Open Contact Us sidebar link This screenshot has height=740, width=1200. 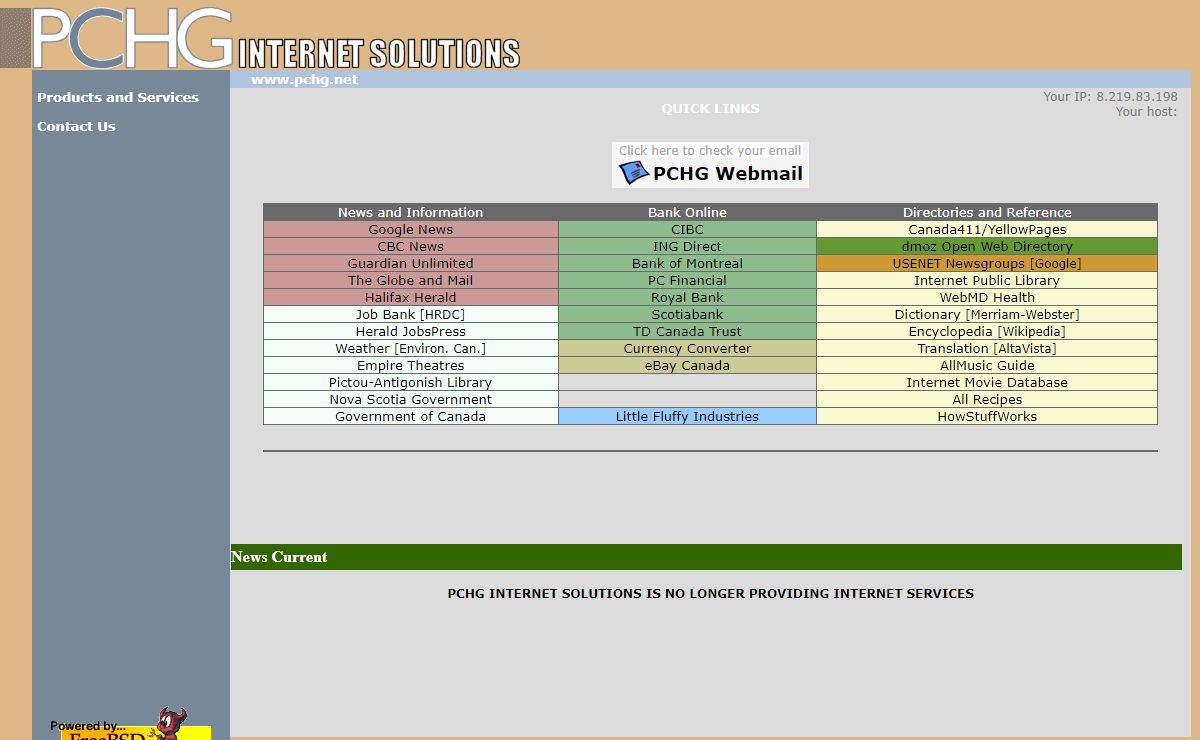click(76, 126)
